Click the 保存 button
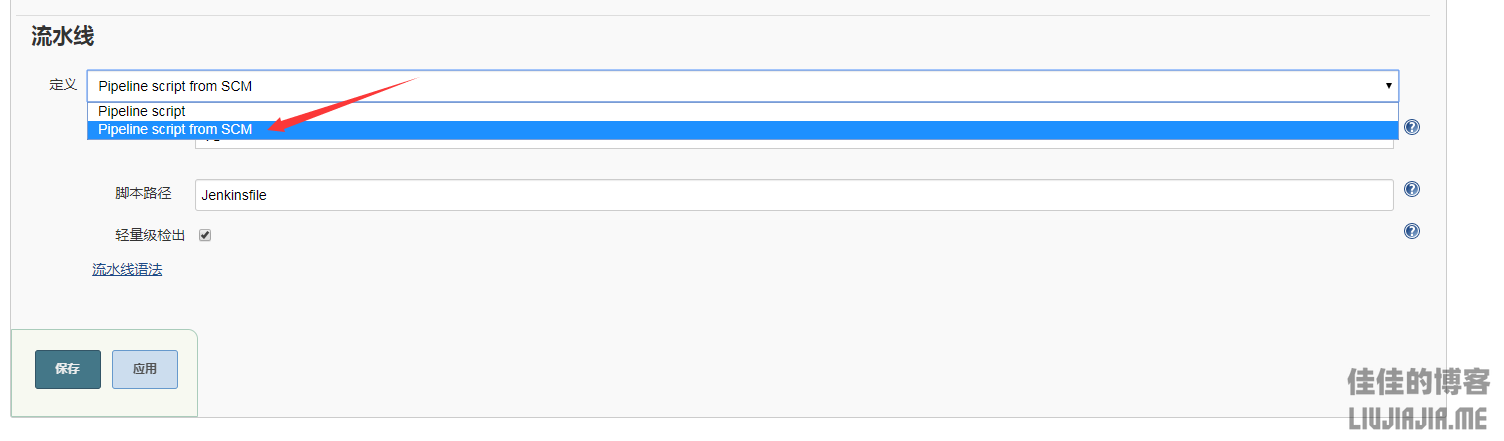Viewport: 1504px width, 441px height. pos(68,369)
